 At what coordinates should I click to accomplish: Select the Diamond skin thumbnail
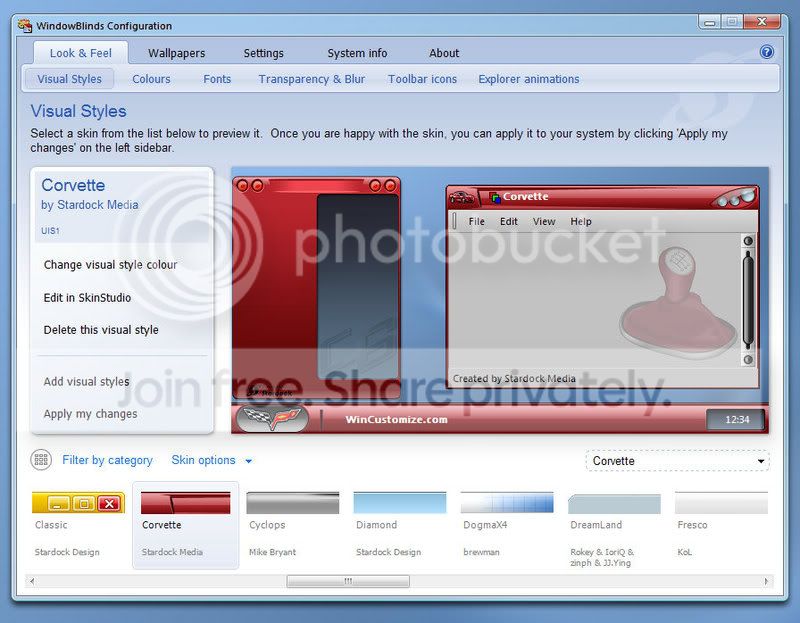click(399, 525)
